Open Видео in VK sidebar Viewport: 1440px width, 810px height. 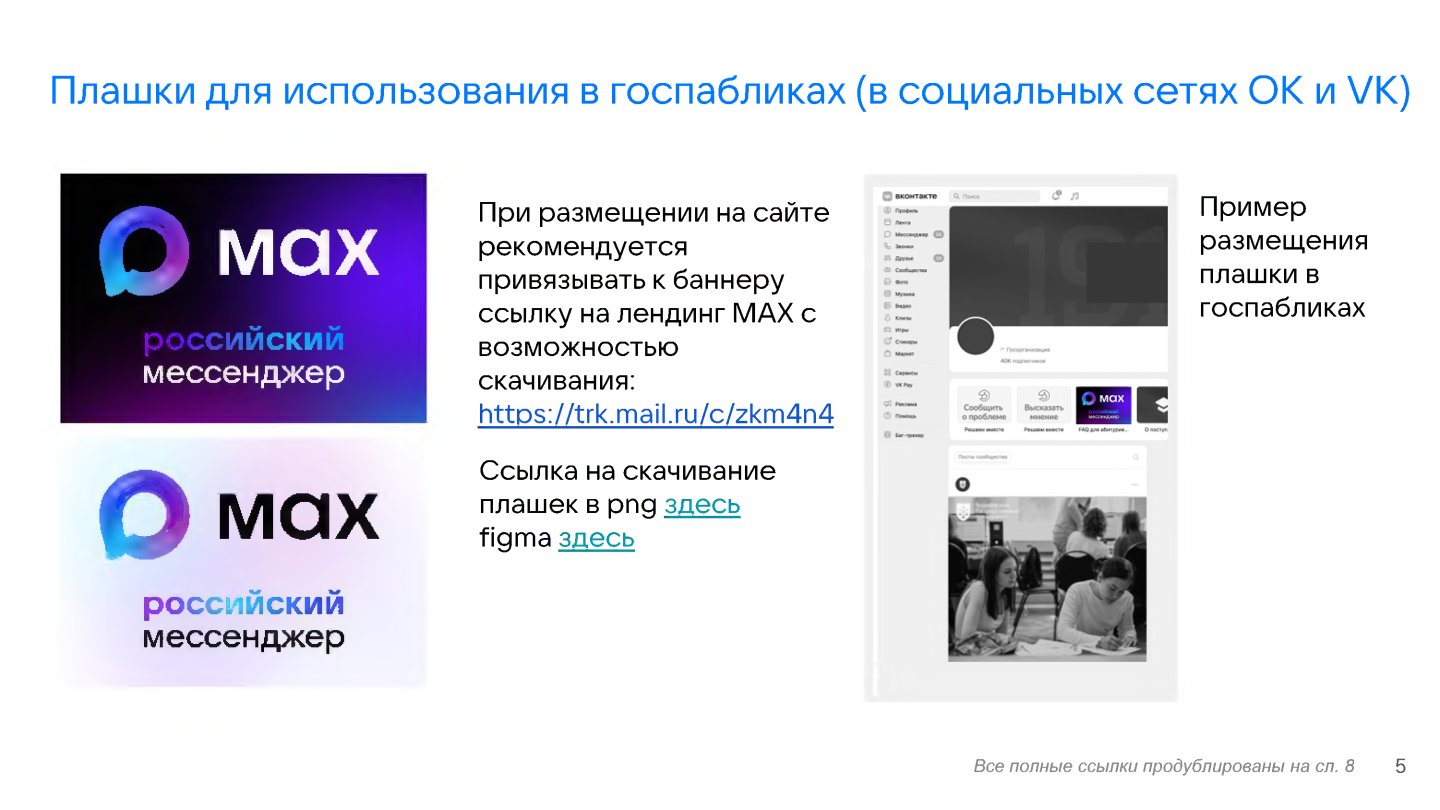coord(899,305)
